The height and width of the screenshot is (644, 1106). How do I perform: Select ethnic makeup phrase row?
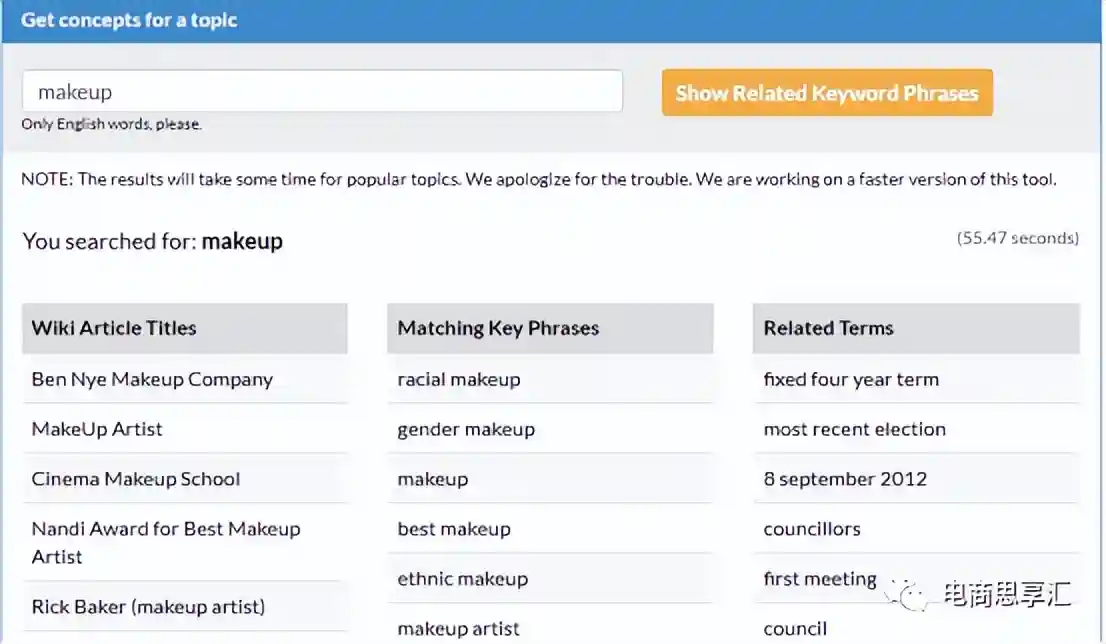462,579
